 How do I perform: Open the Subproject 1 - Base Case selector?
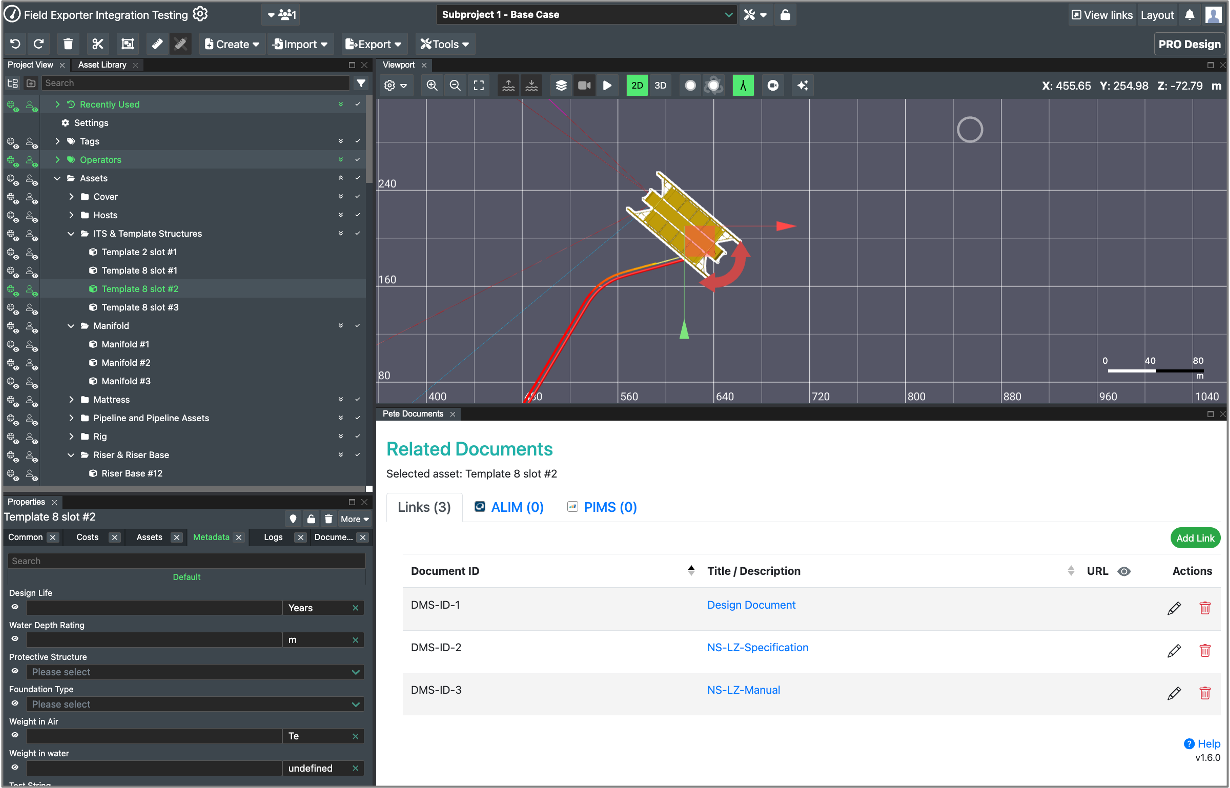pyautogui.click(x=587, y=15)
